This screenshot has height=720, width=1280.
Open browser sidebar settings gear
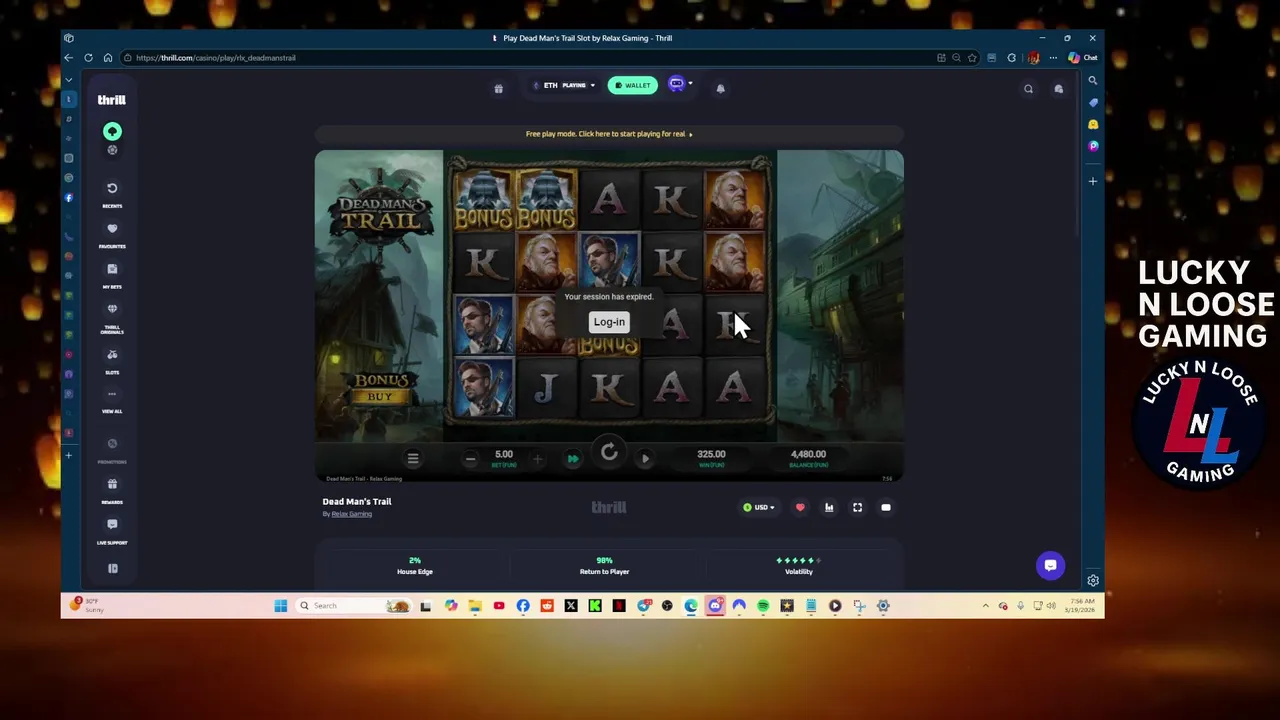1093,580
